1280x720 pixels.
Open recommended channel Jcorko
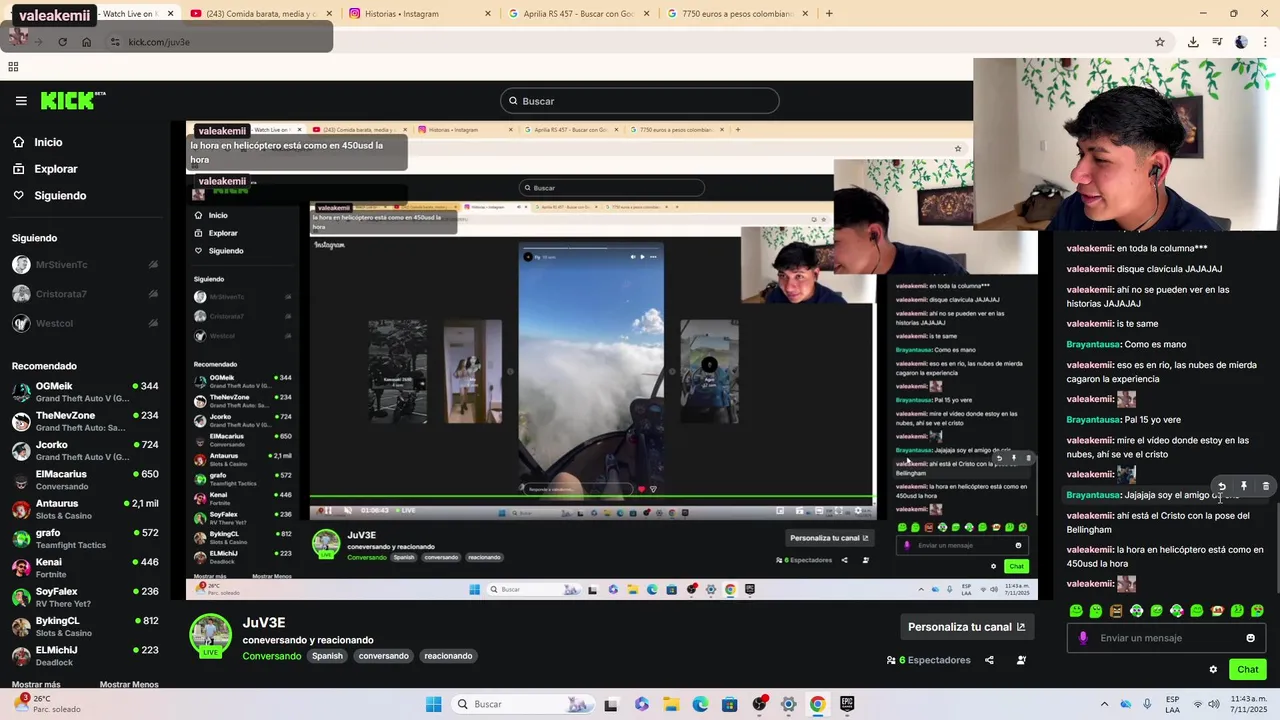click(x=85, y=450)
